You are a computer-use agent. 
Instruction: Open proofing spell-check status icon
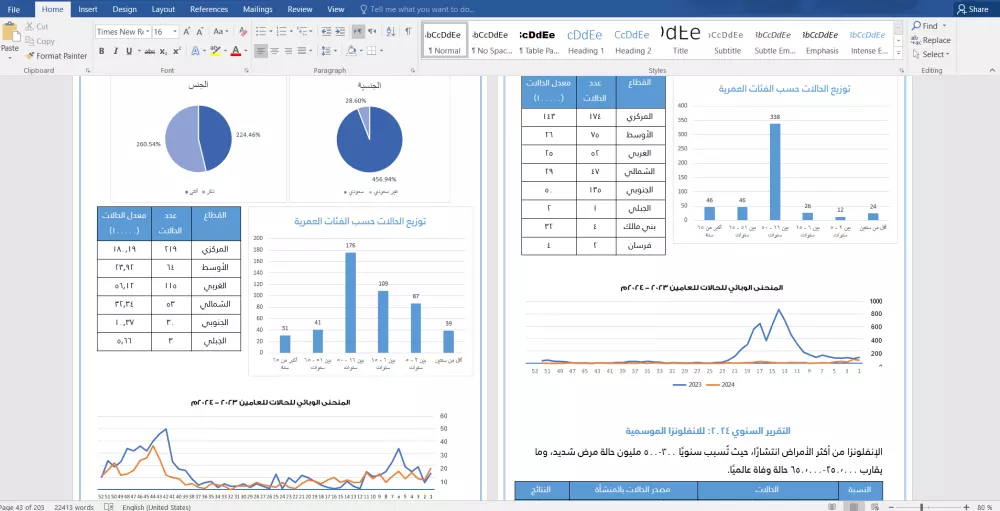coord(108,507)
